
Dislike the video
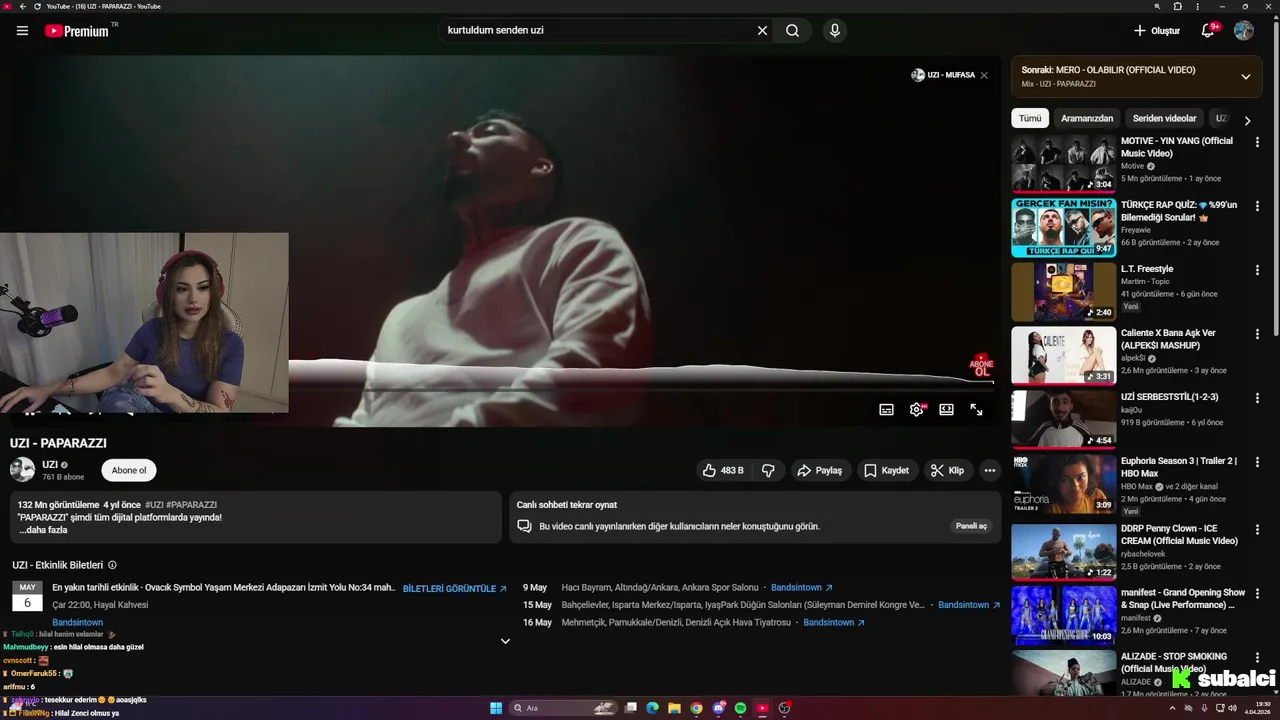[x=768, y=470]
